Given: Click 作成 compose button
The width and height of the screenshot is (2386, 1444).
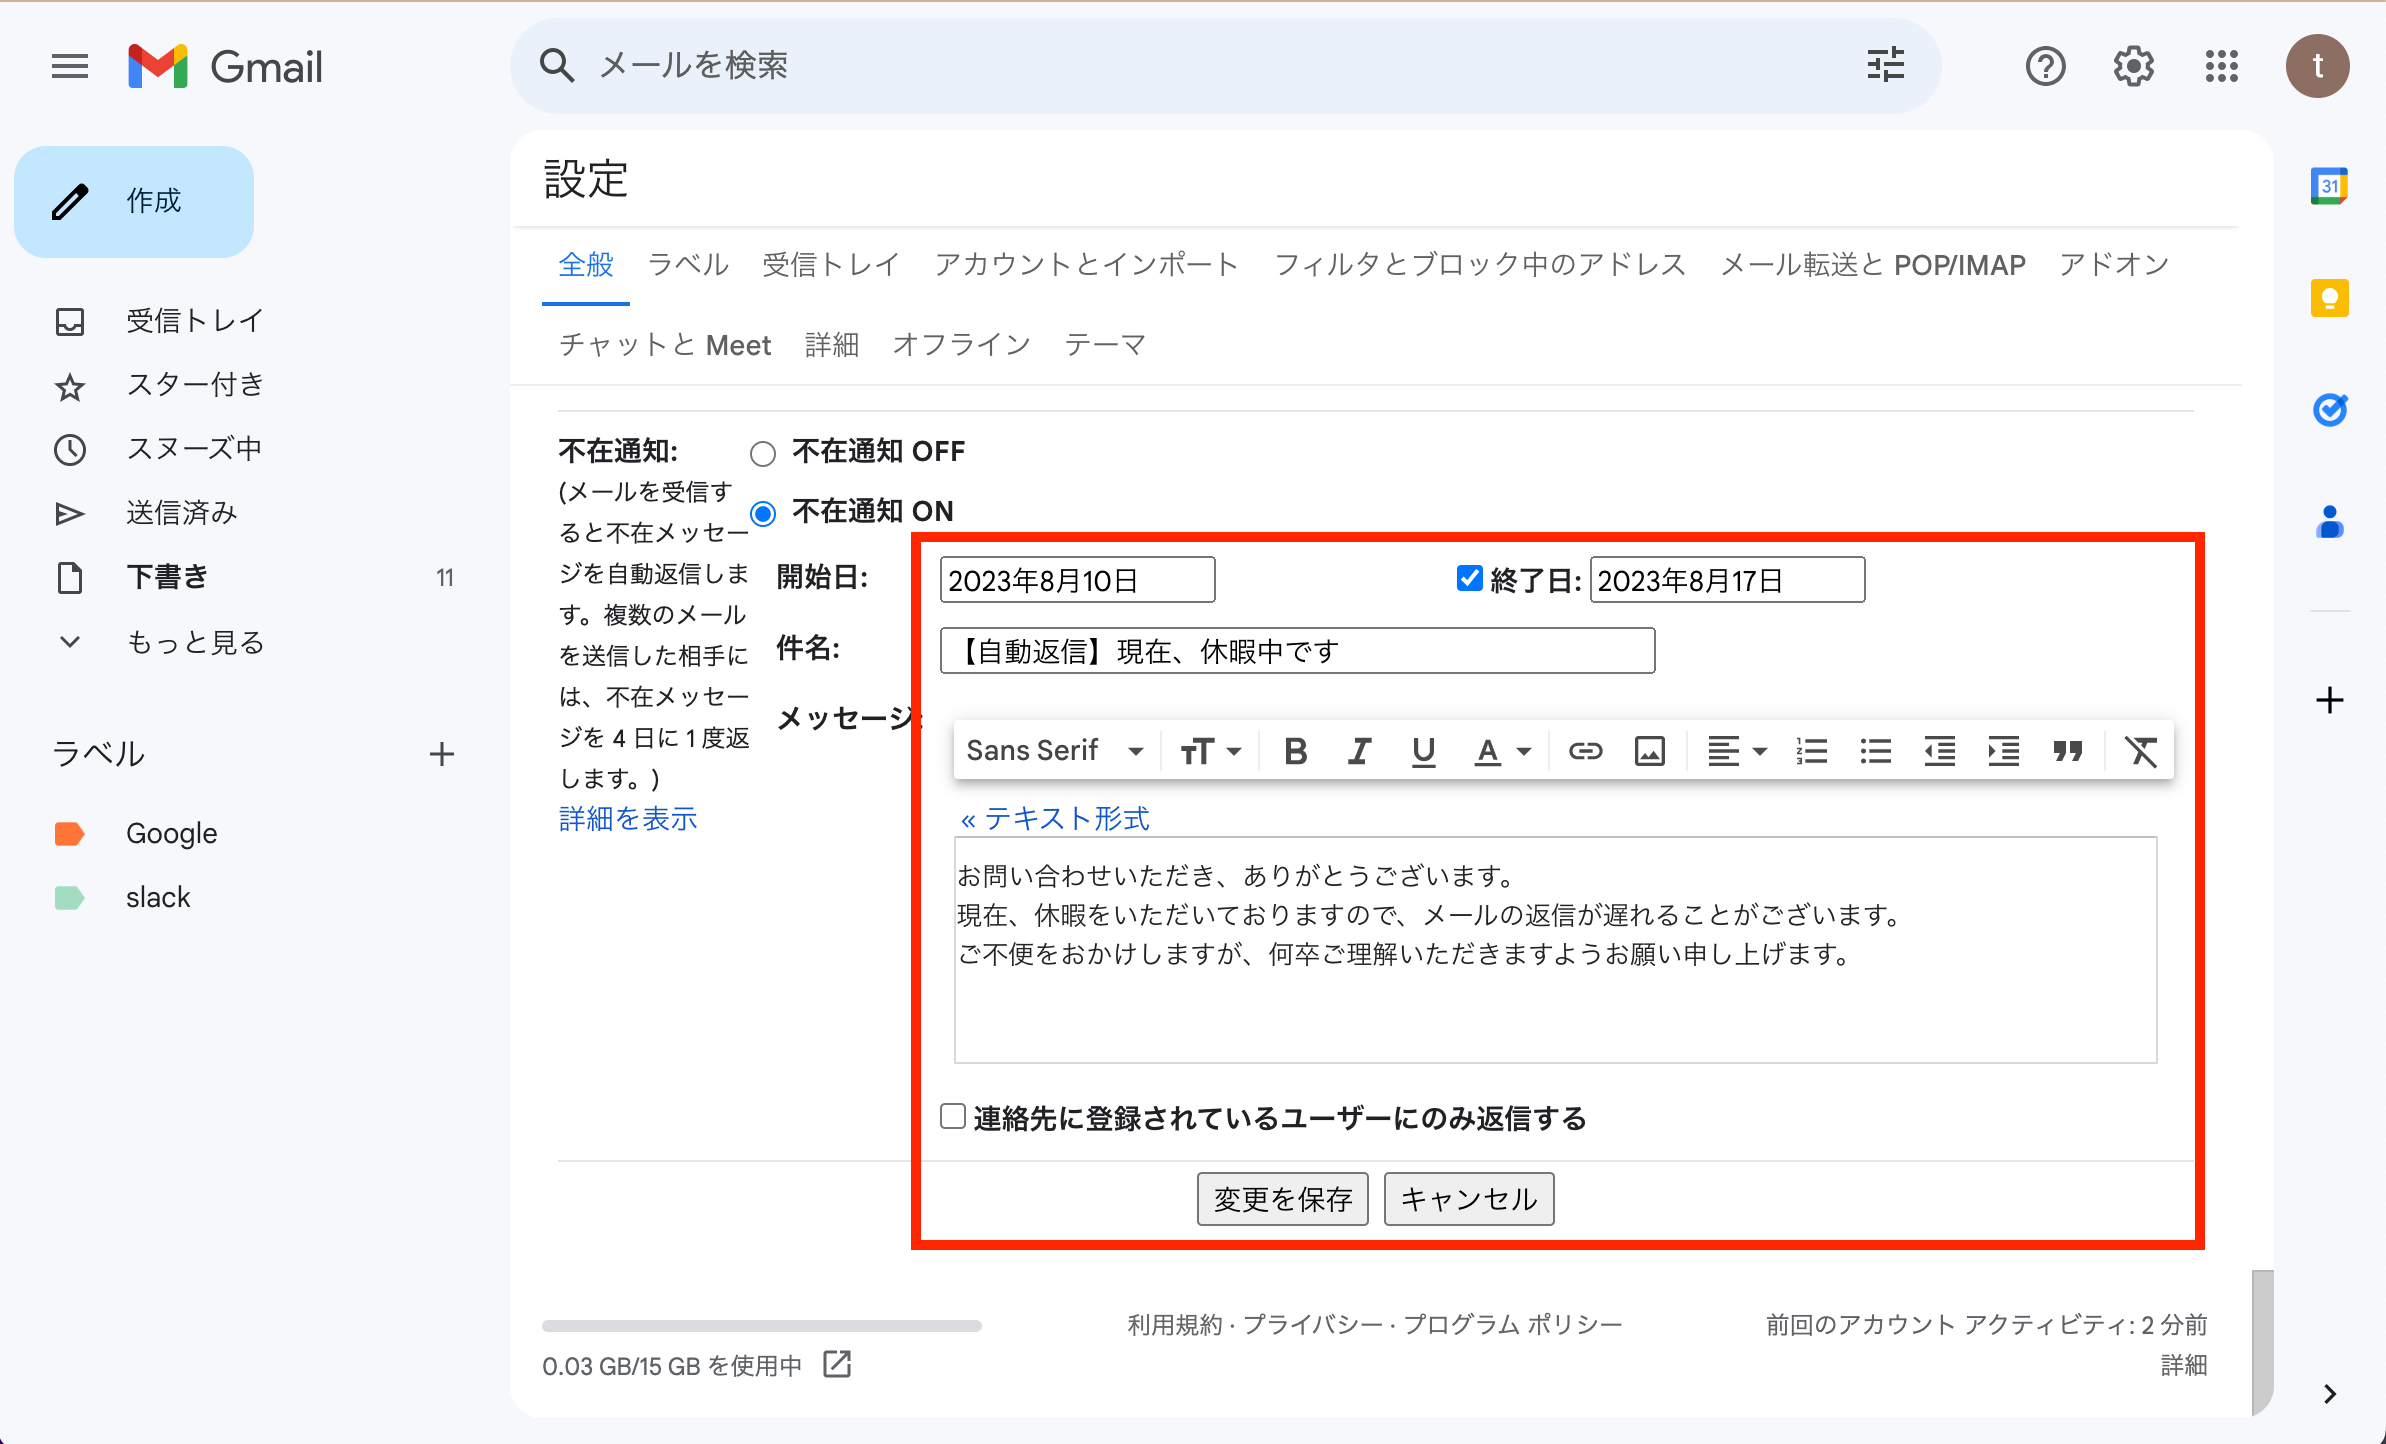Looking at the screenshot, I should [x=134, y=202].
